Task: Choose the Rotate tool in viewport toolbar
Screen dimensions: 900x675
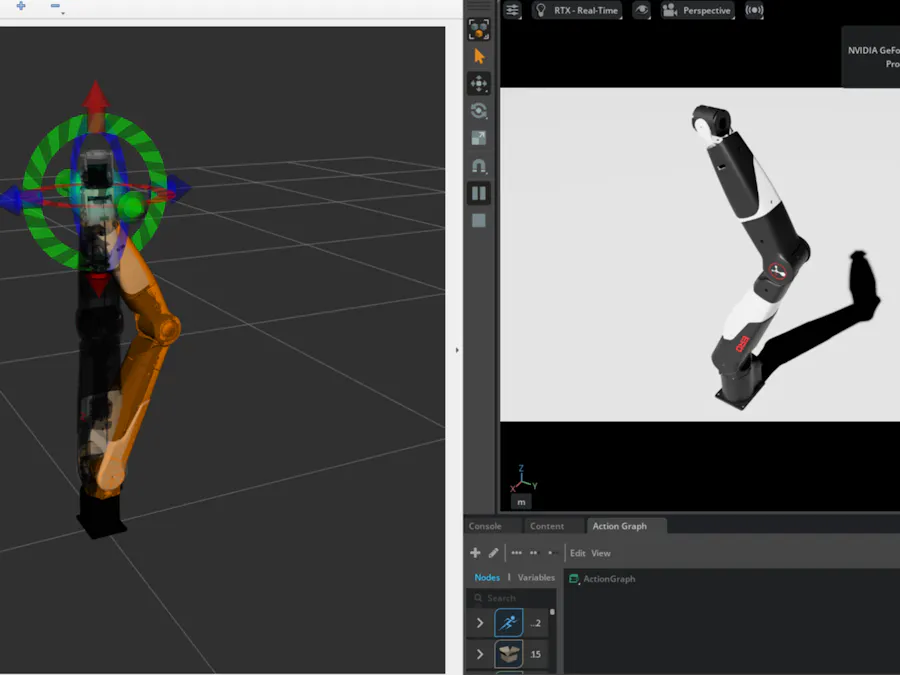Action: (x=479, y=111)
